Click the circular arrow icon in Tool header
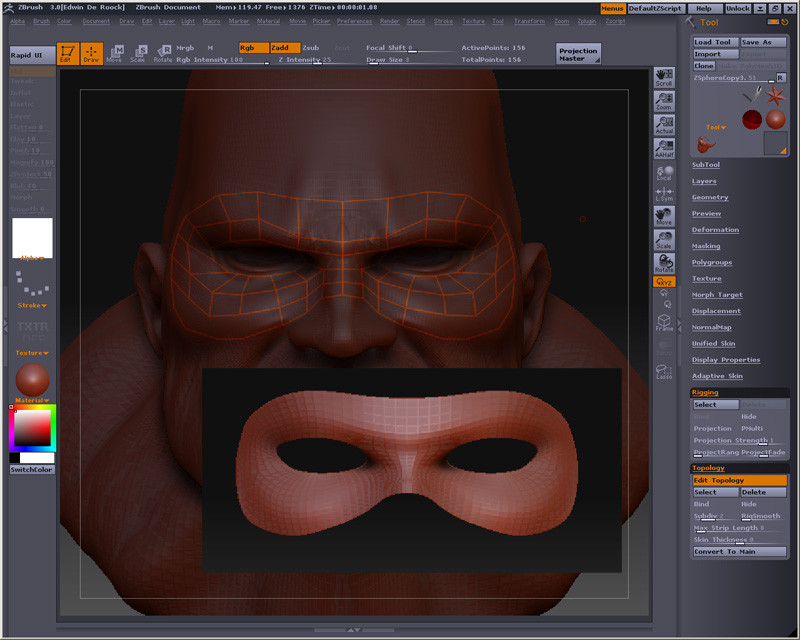The height and width of the screenshot is (640, 800). (785, 22)
